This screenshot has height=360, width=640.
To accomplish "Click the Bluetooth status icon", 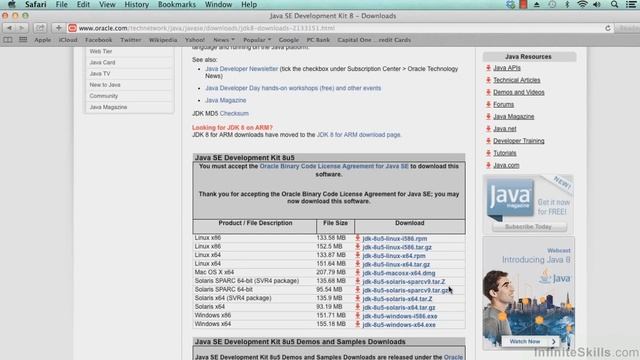I will click(567, 4).
